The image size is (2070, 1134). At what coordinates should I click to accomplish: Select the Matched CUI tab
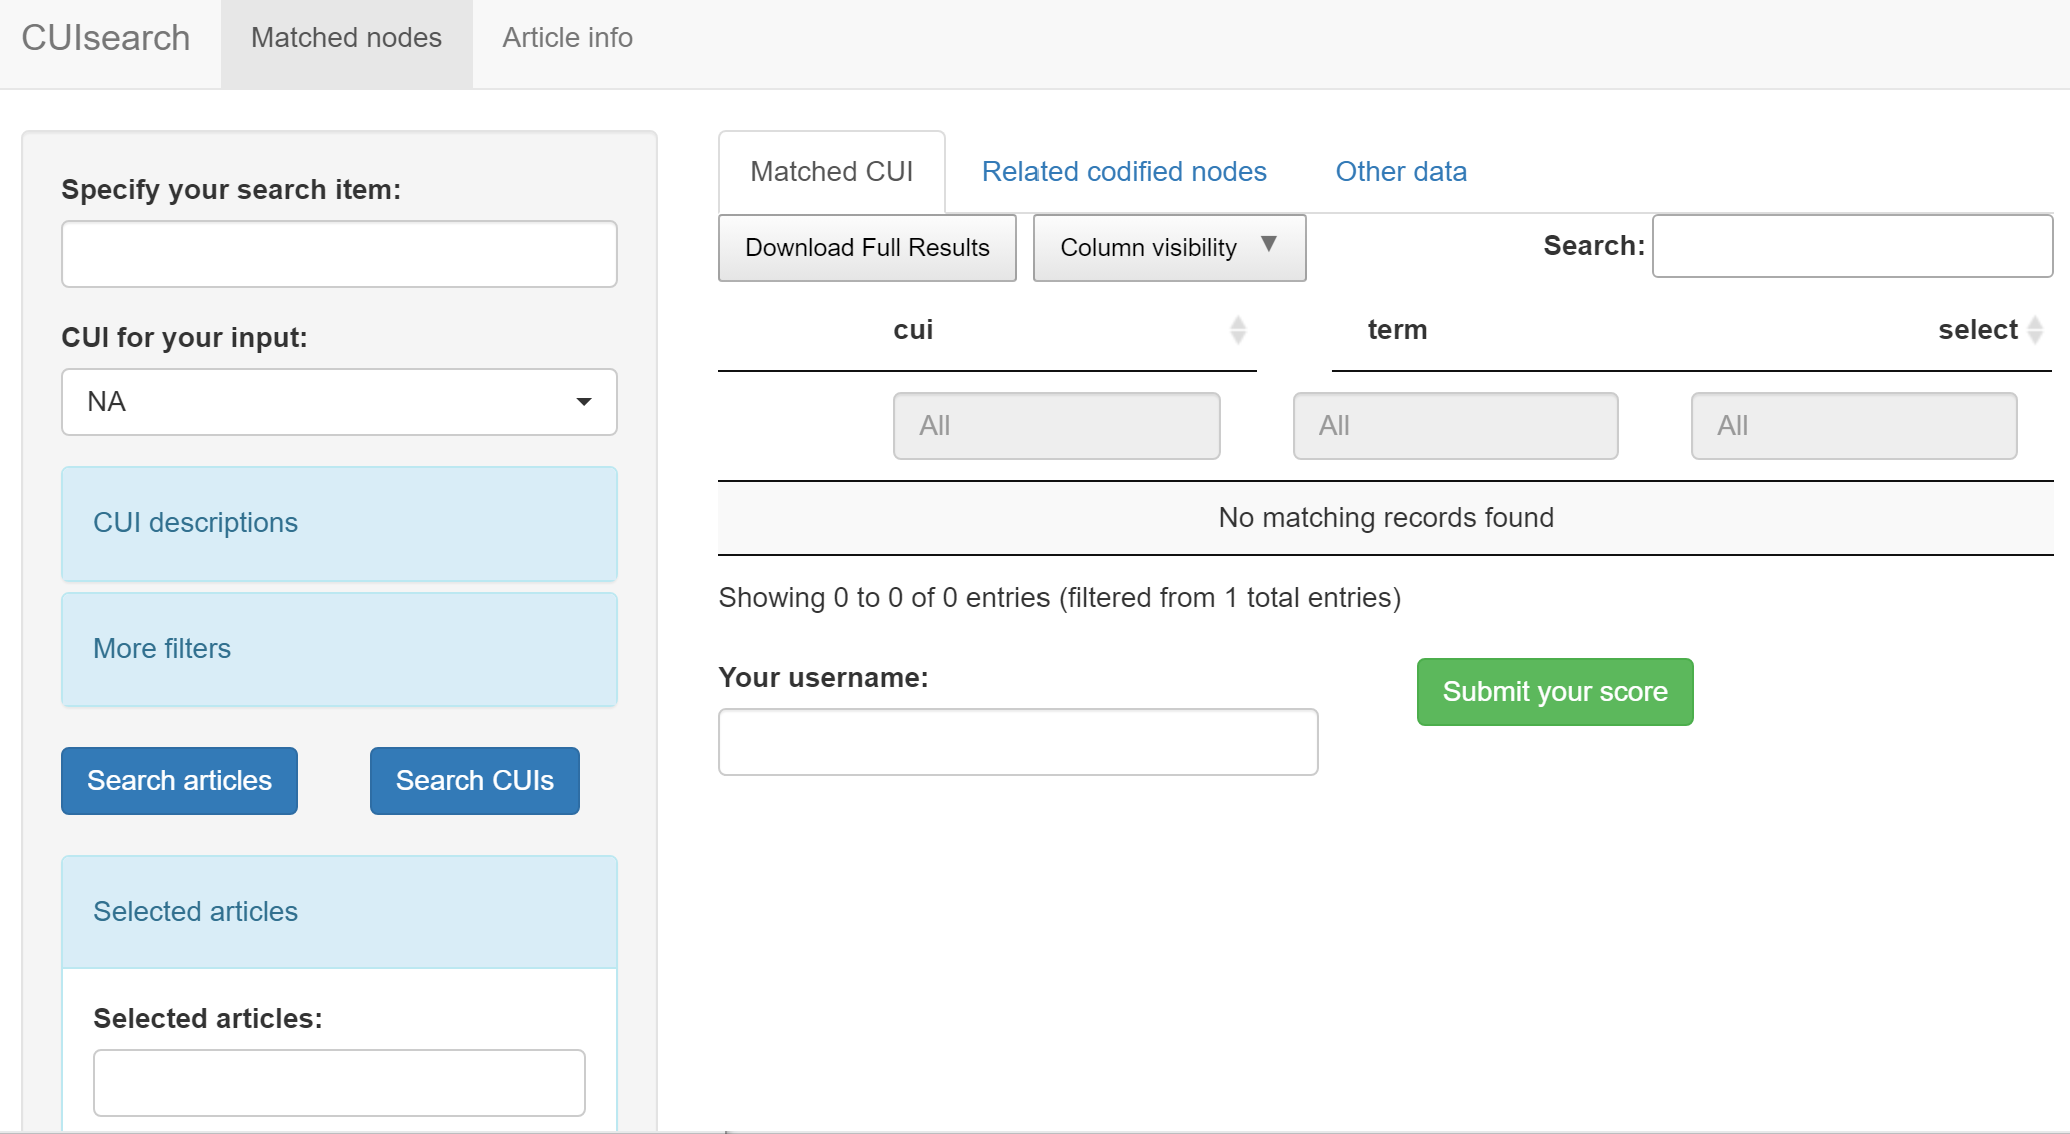[x=831, y=172]
